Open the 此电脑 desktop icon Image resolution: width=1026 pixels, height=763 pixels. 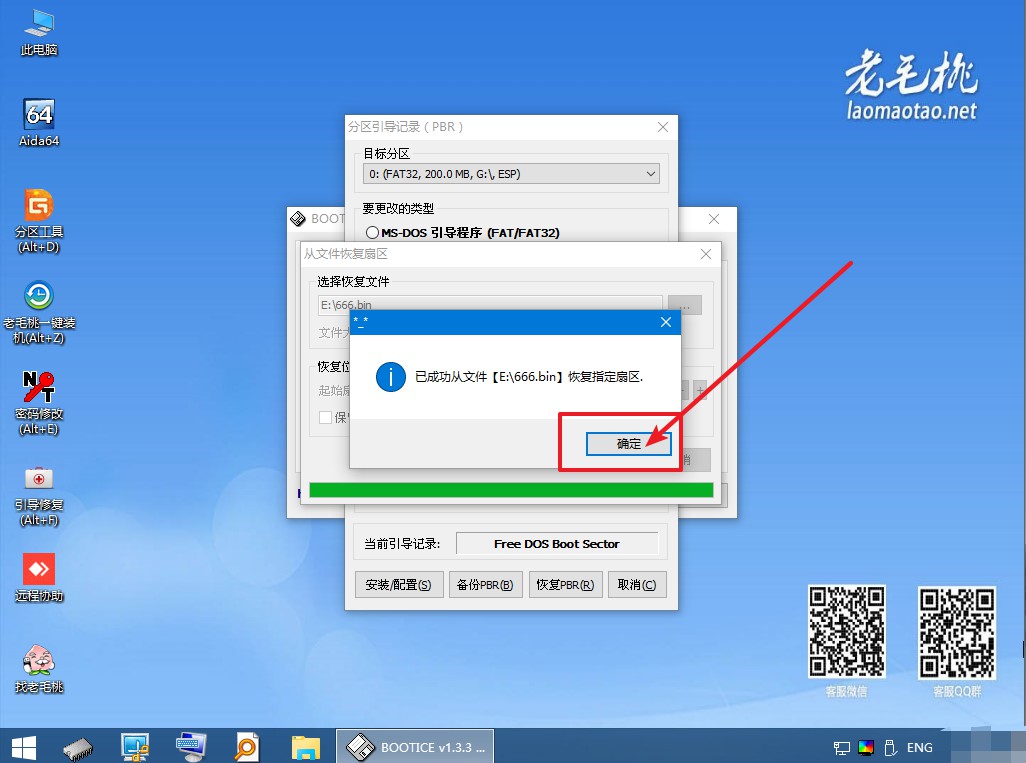coord(39,33)
